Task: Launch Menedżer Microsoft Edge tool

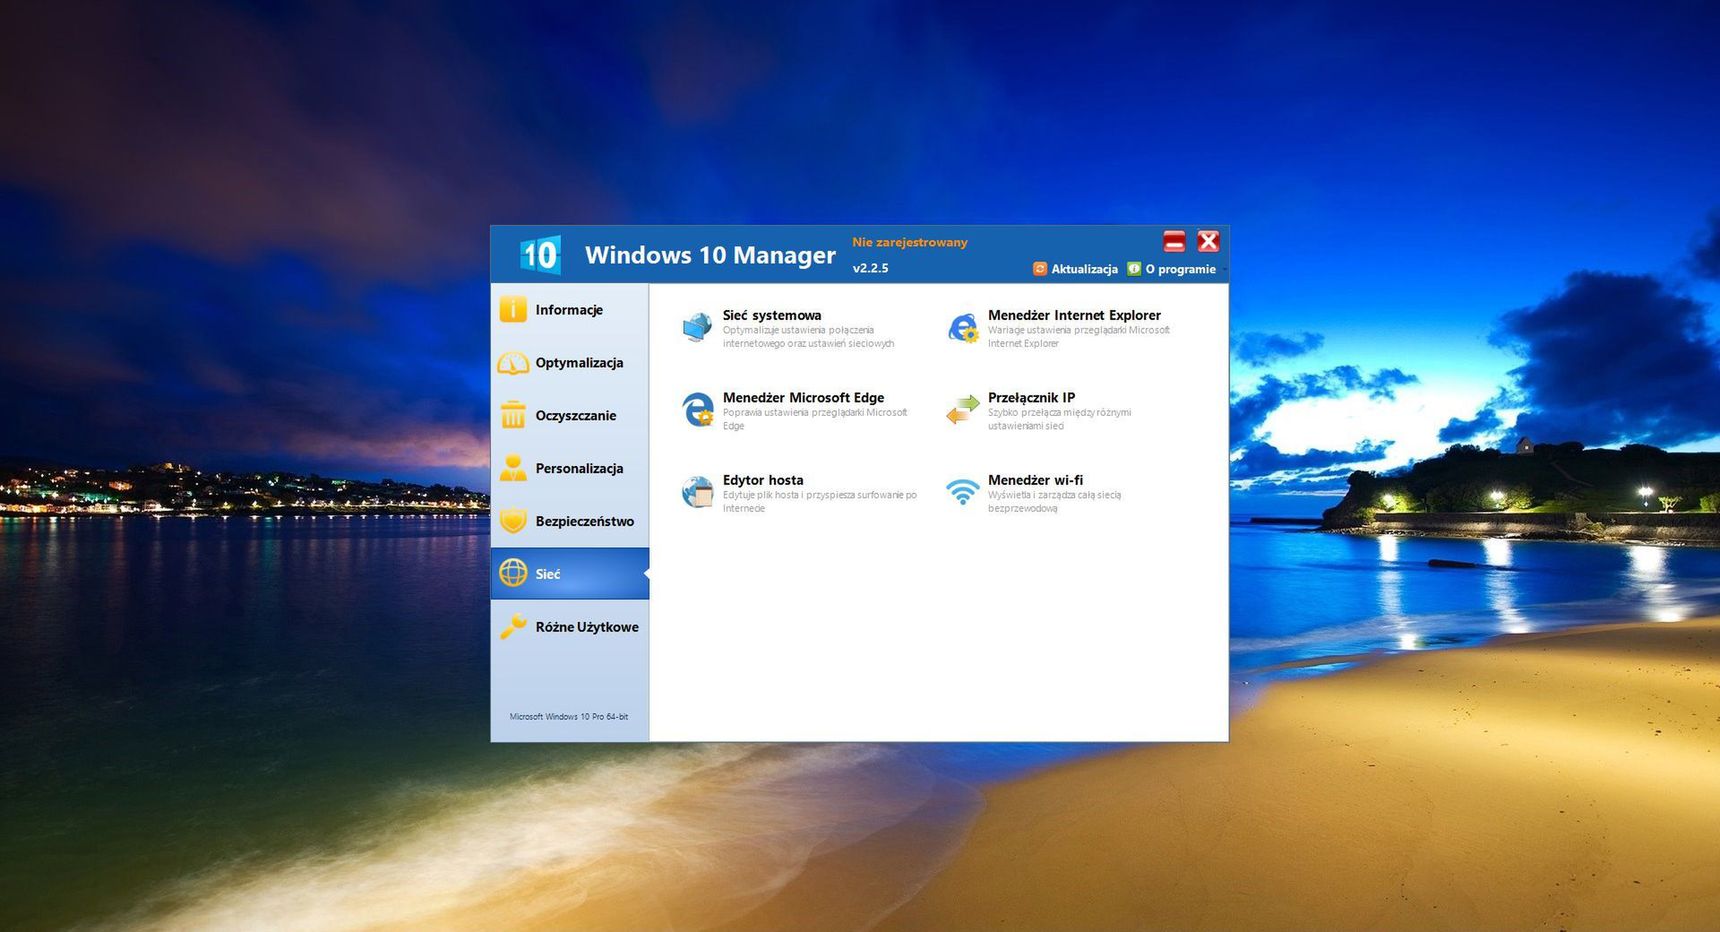Action: [x=803, y=398]
